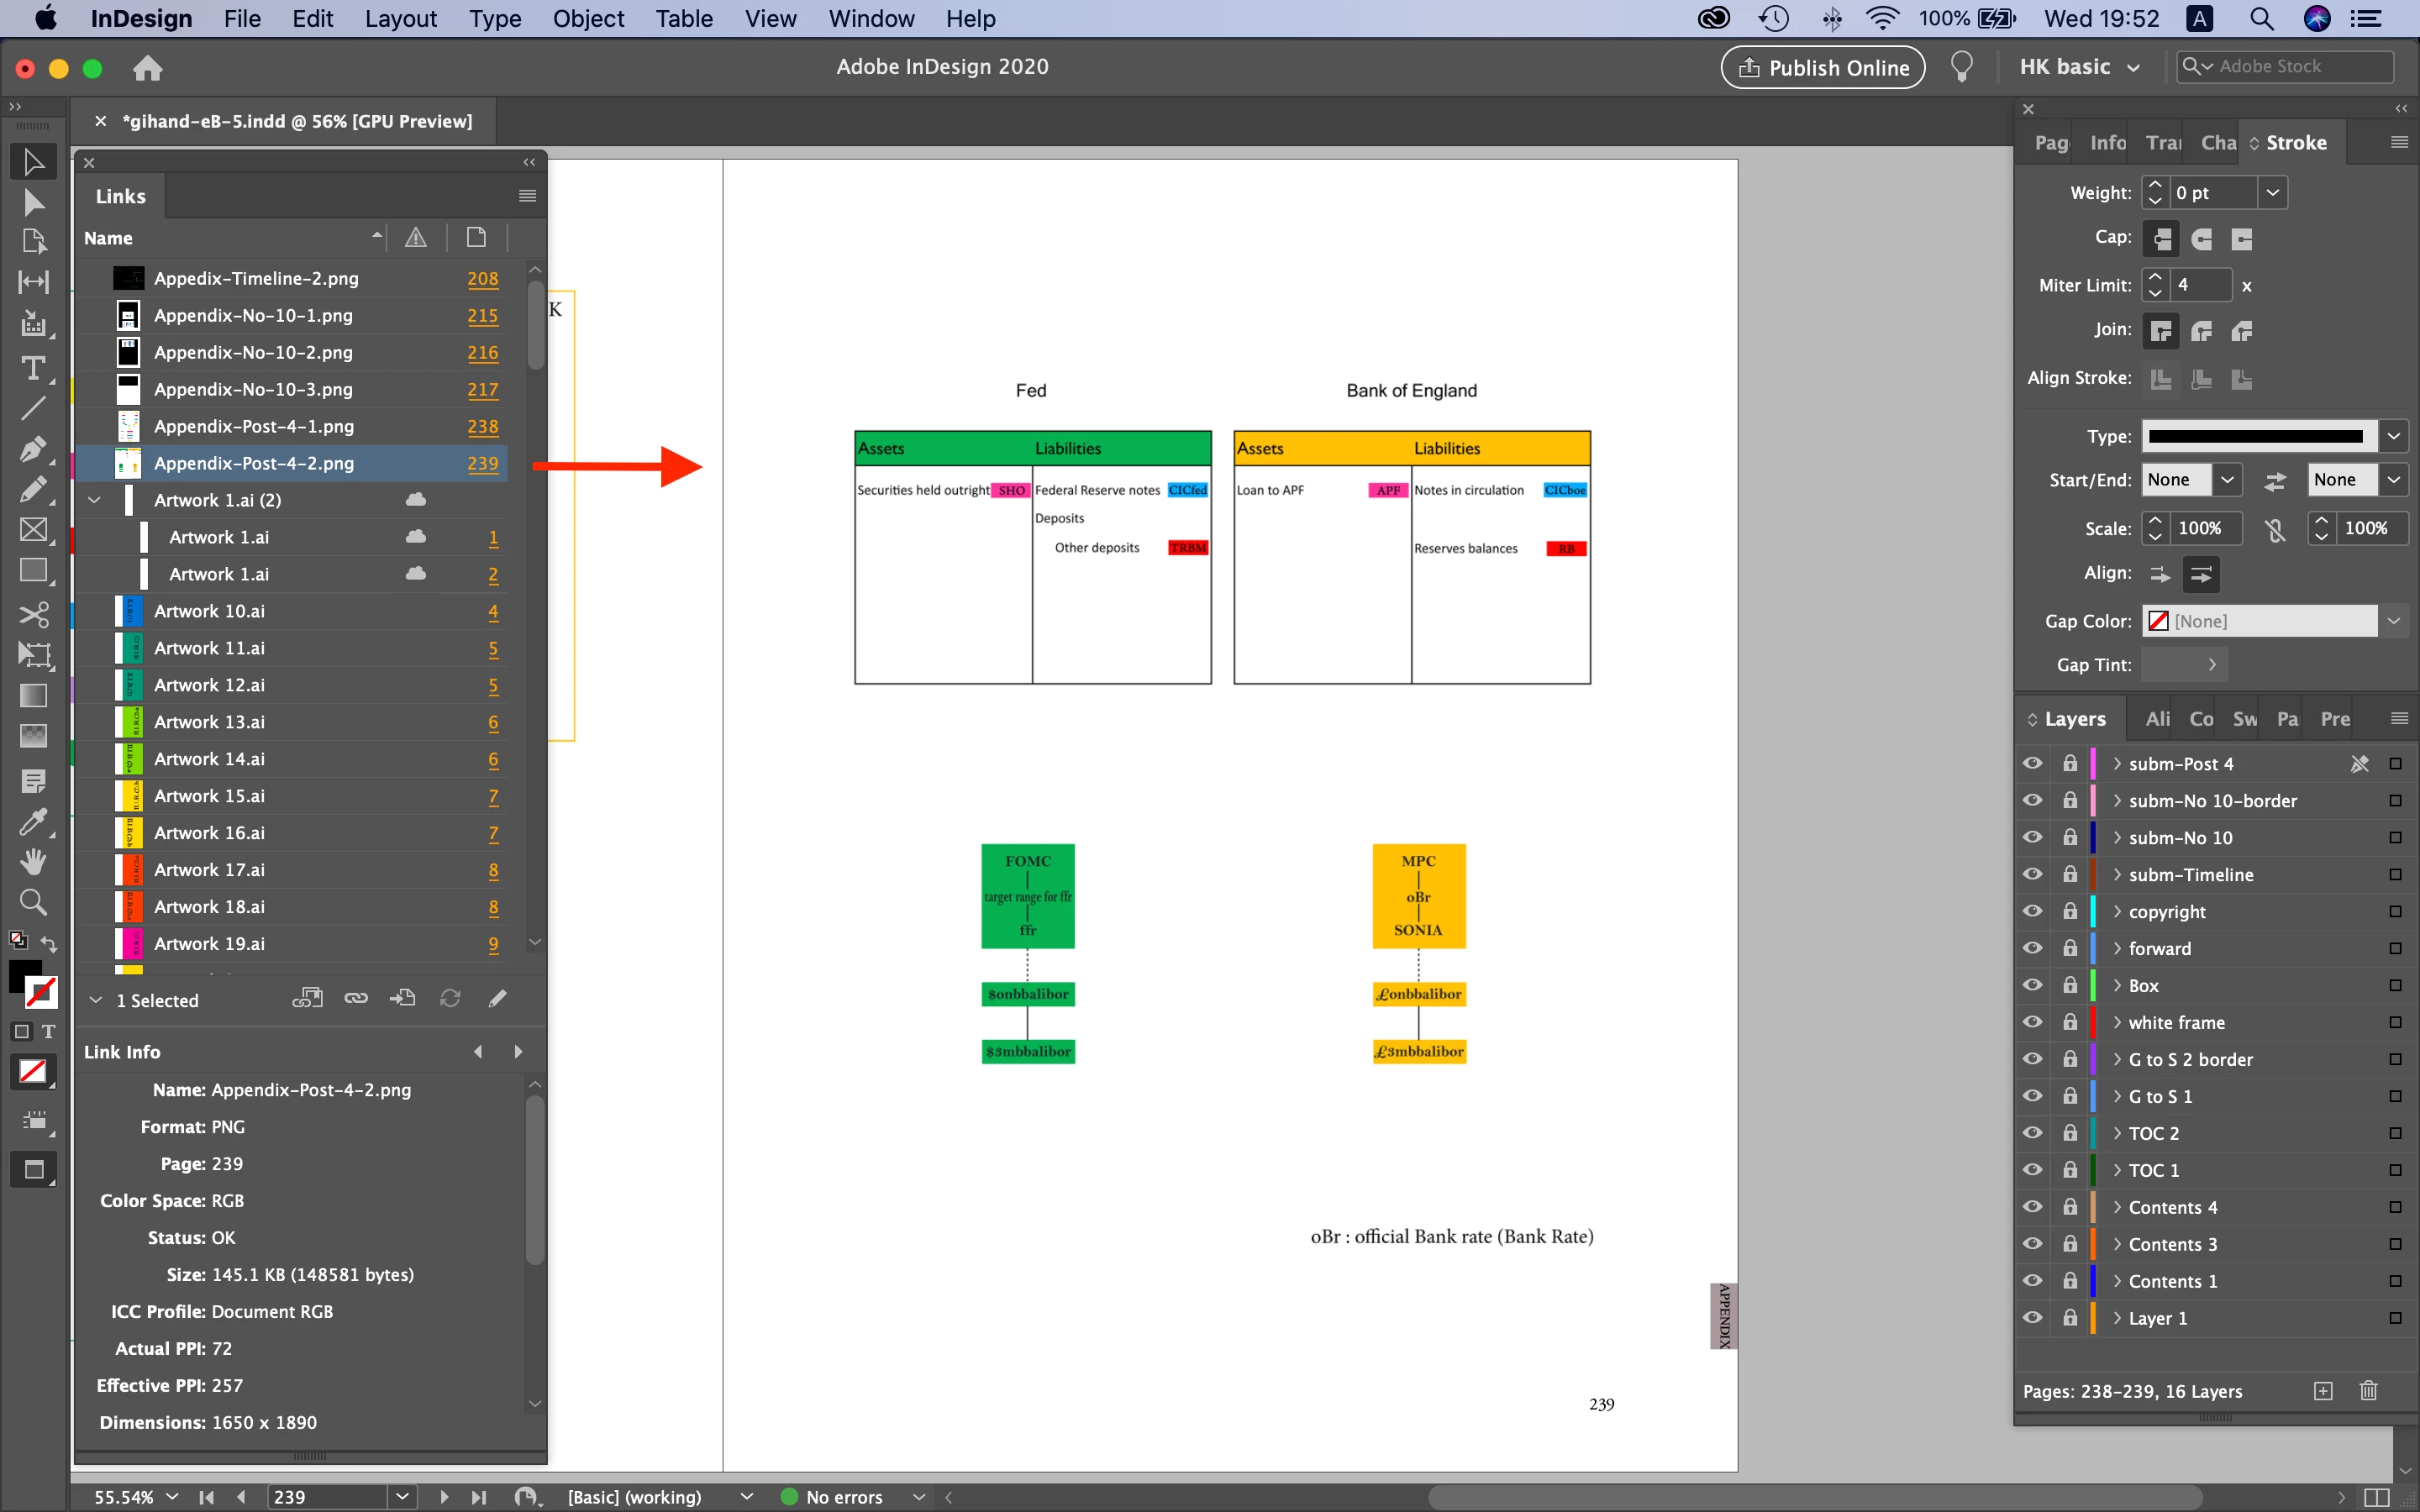The image size is (2420, 1512).
Task: Pick the Hand tool
Action: click(33, 861)
